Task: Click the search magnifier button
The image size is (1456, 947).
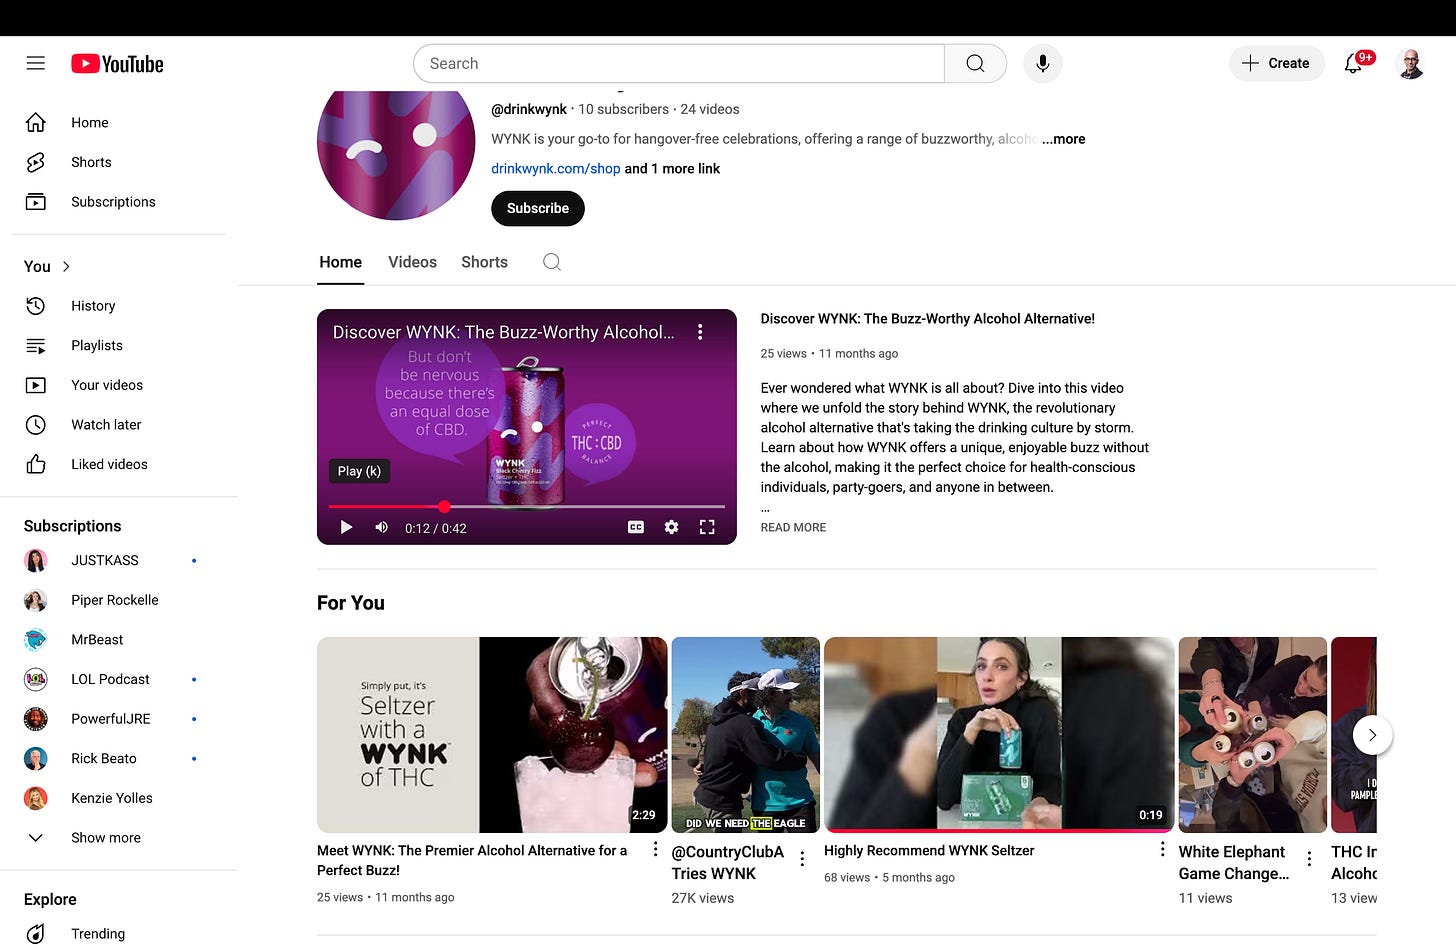Action: click(975, 63)
